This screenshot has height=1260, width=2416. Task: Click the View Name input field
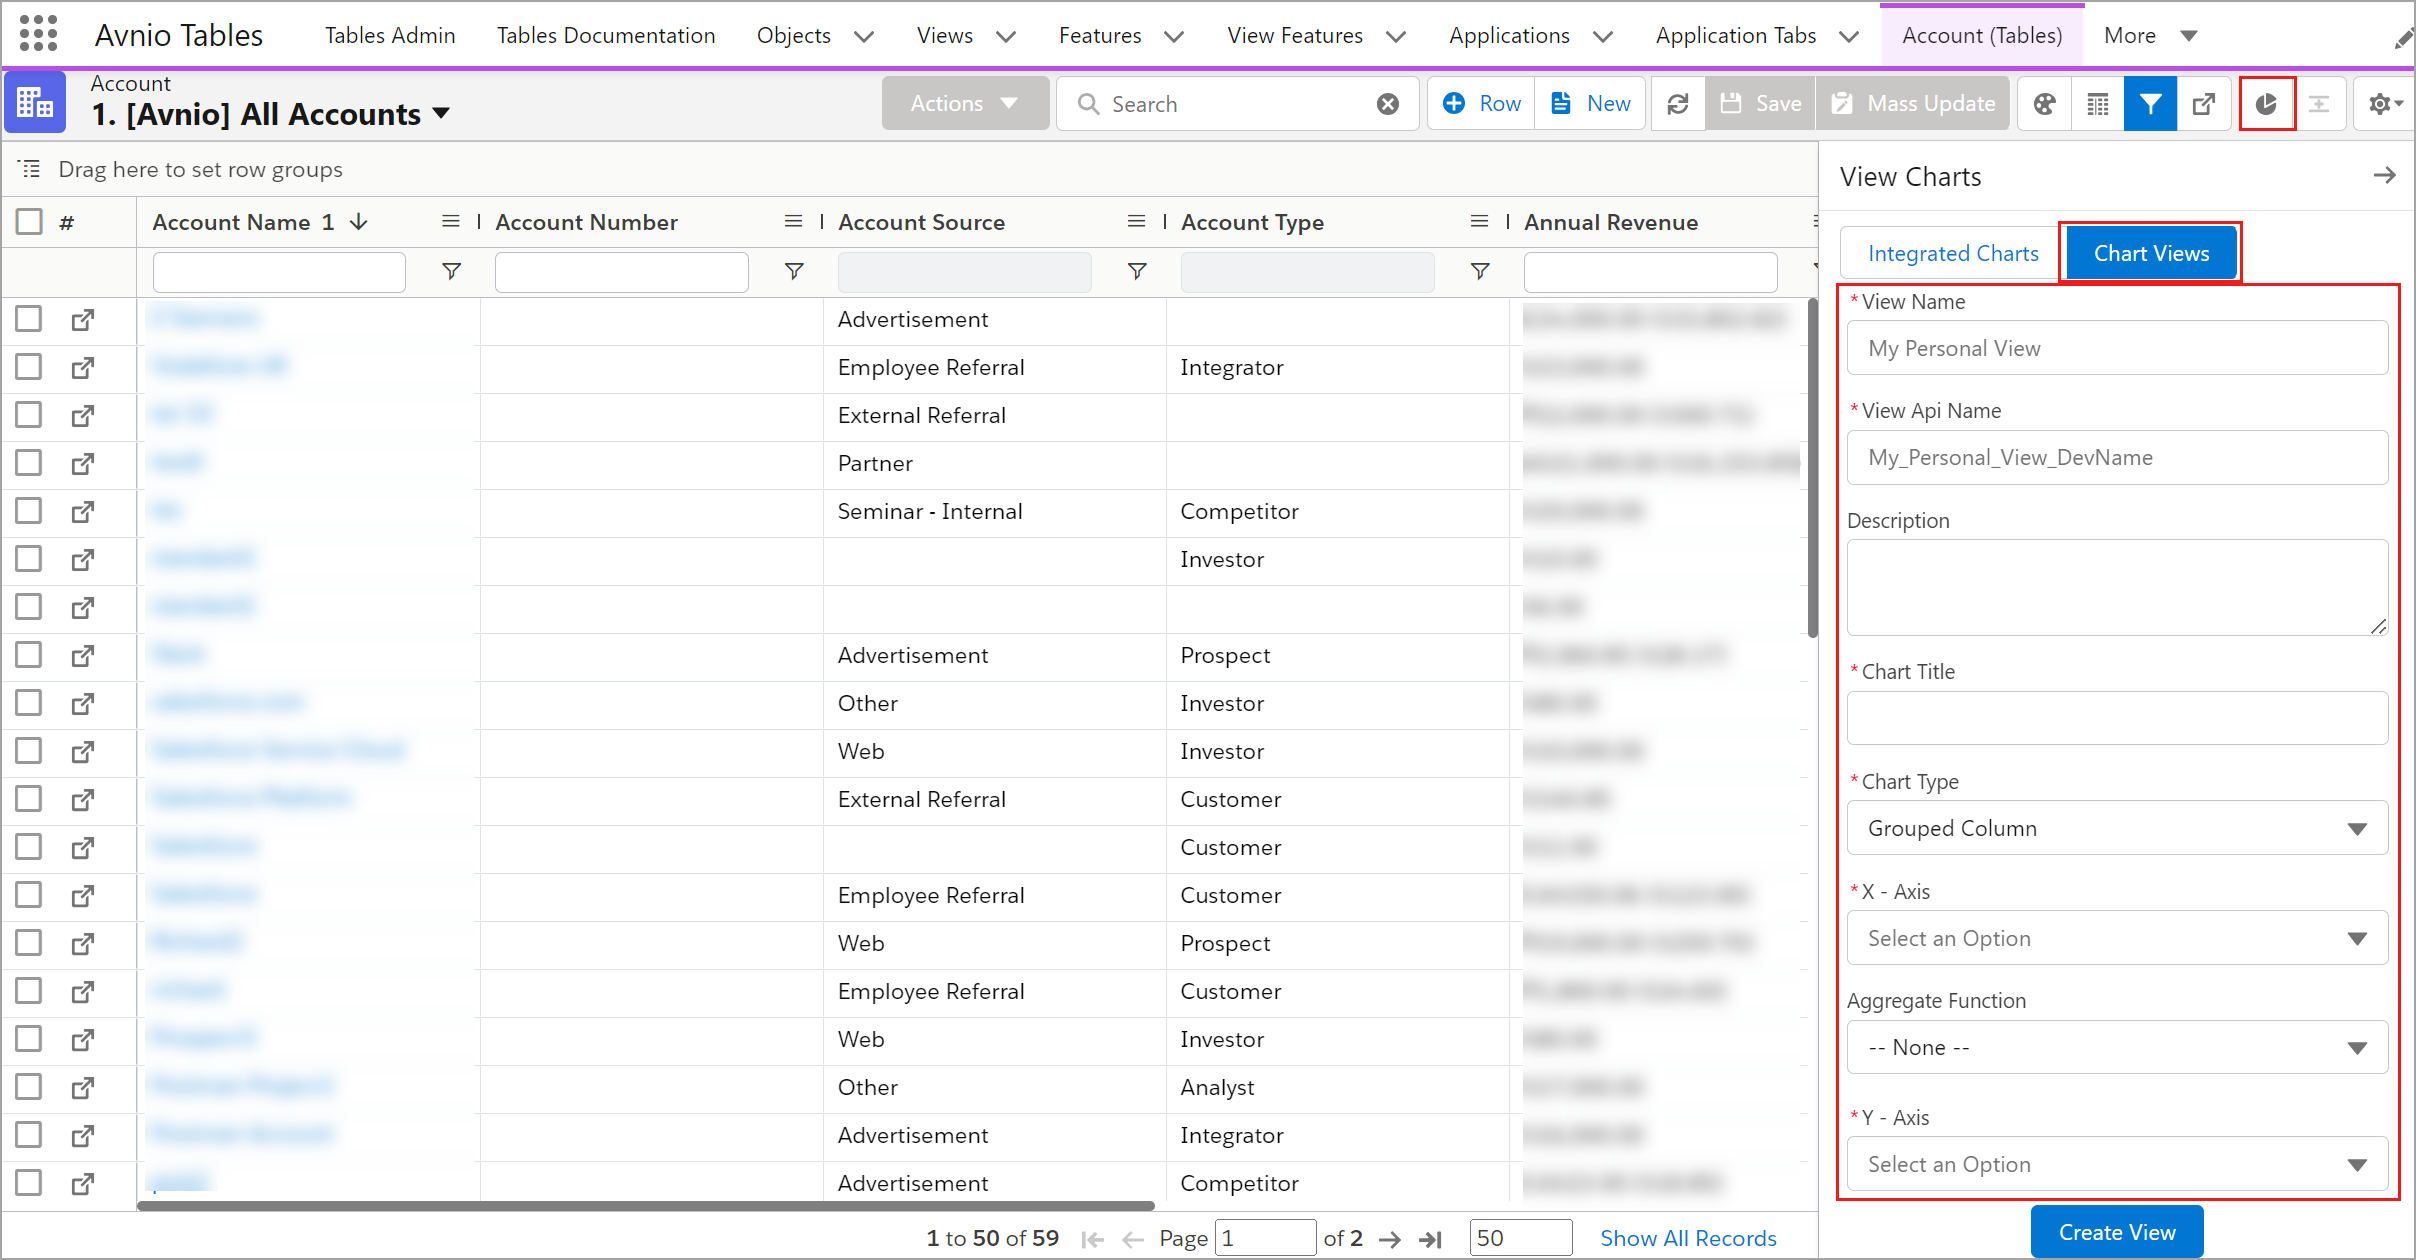coord(2116,348)
